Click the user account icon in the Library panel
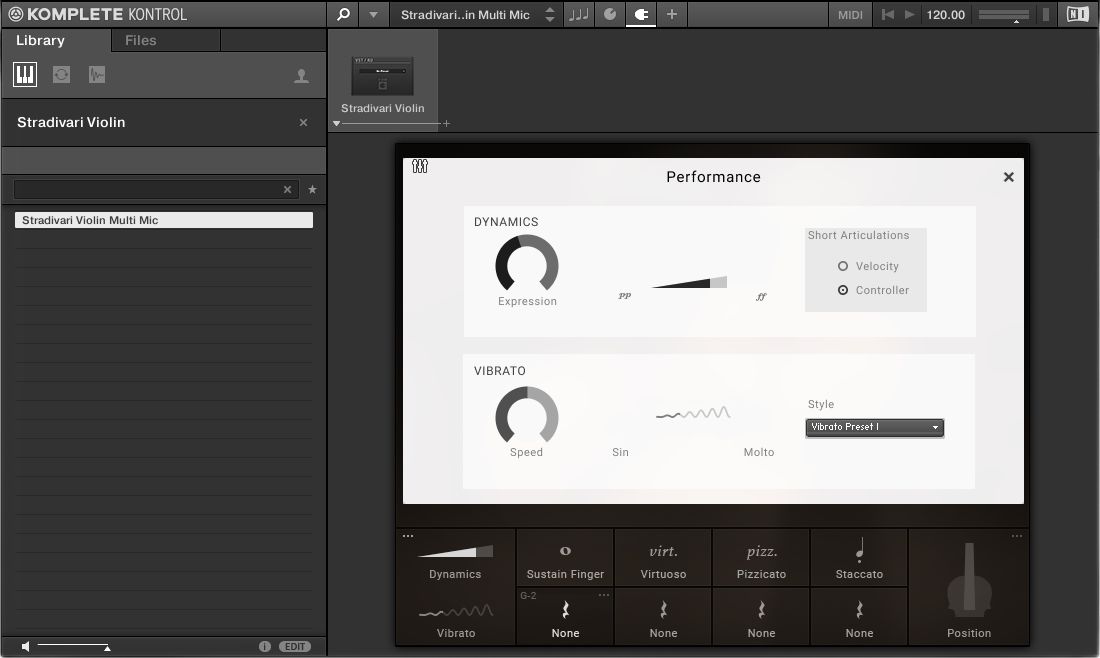The height and width of the screenshot is (658, 1100). click(x=301, y=74)
